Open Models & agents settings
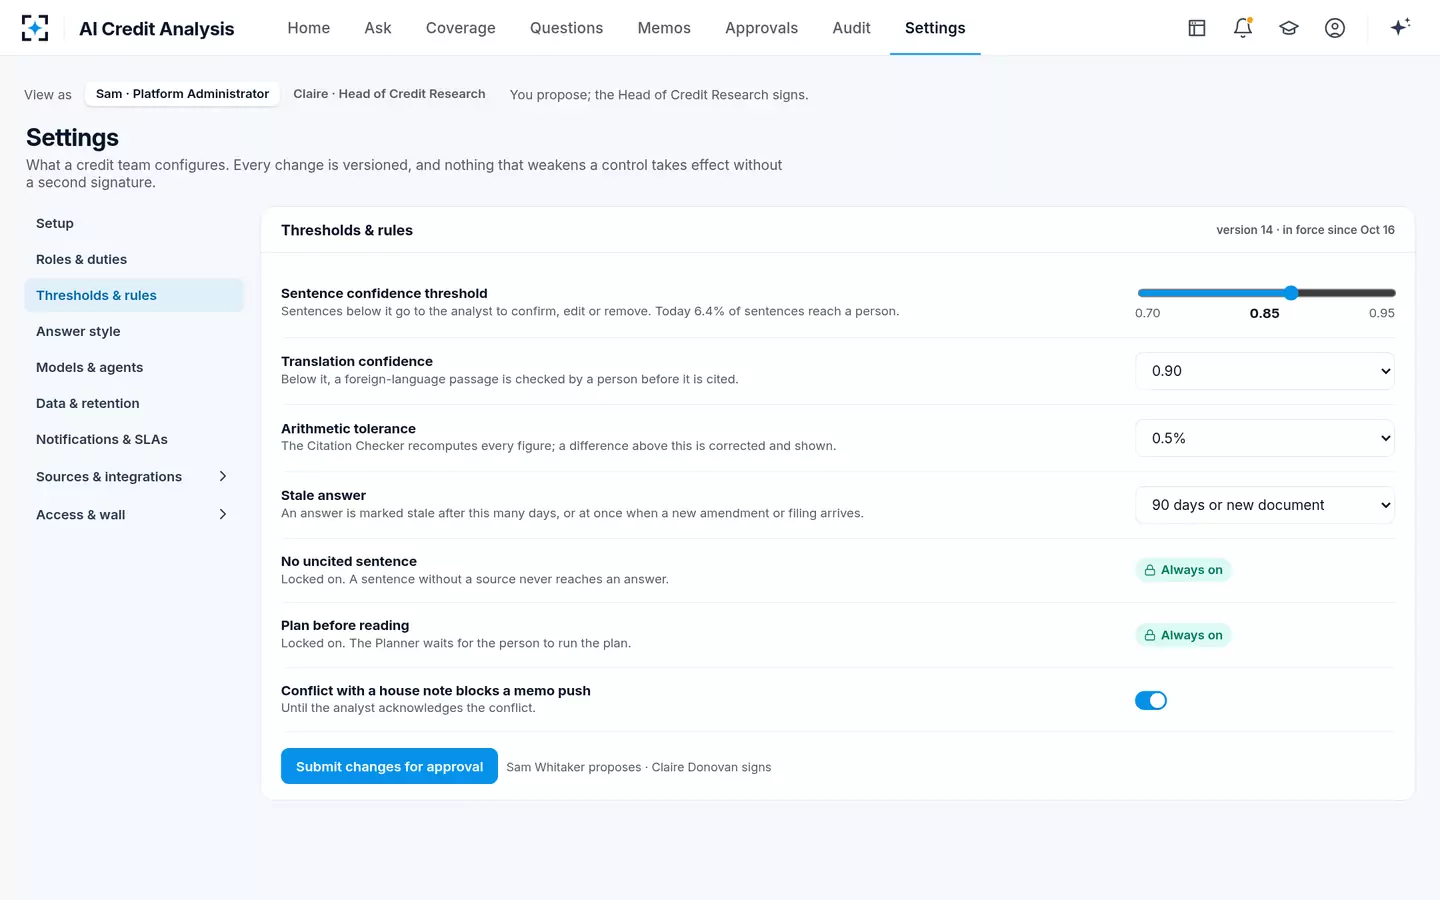Screen dimensions: 1440x900 134,367
